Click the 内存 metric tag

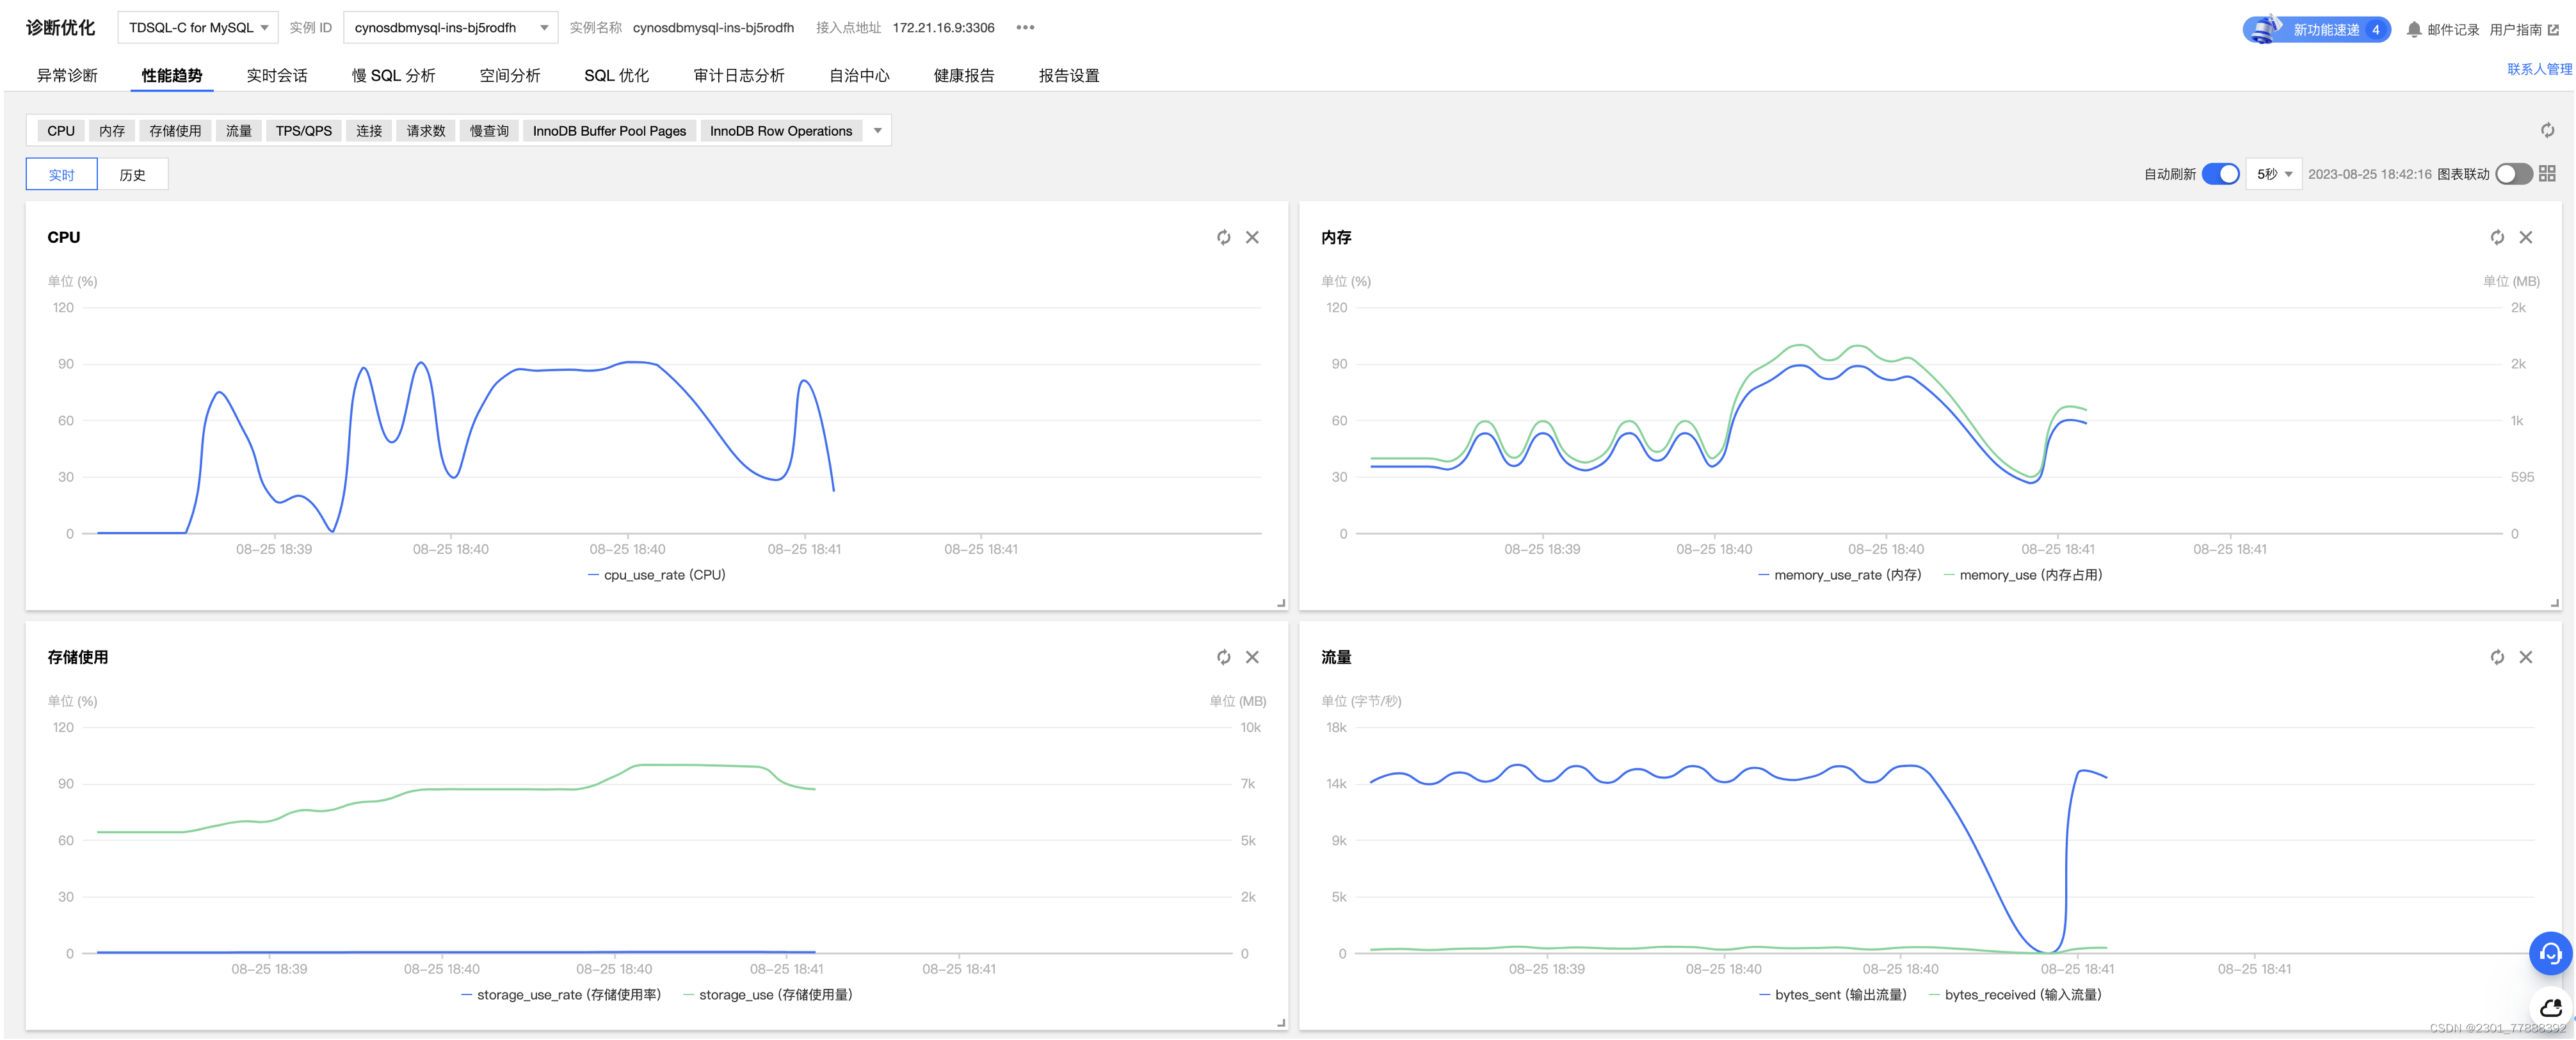pos(112,131)
